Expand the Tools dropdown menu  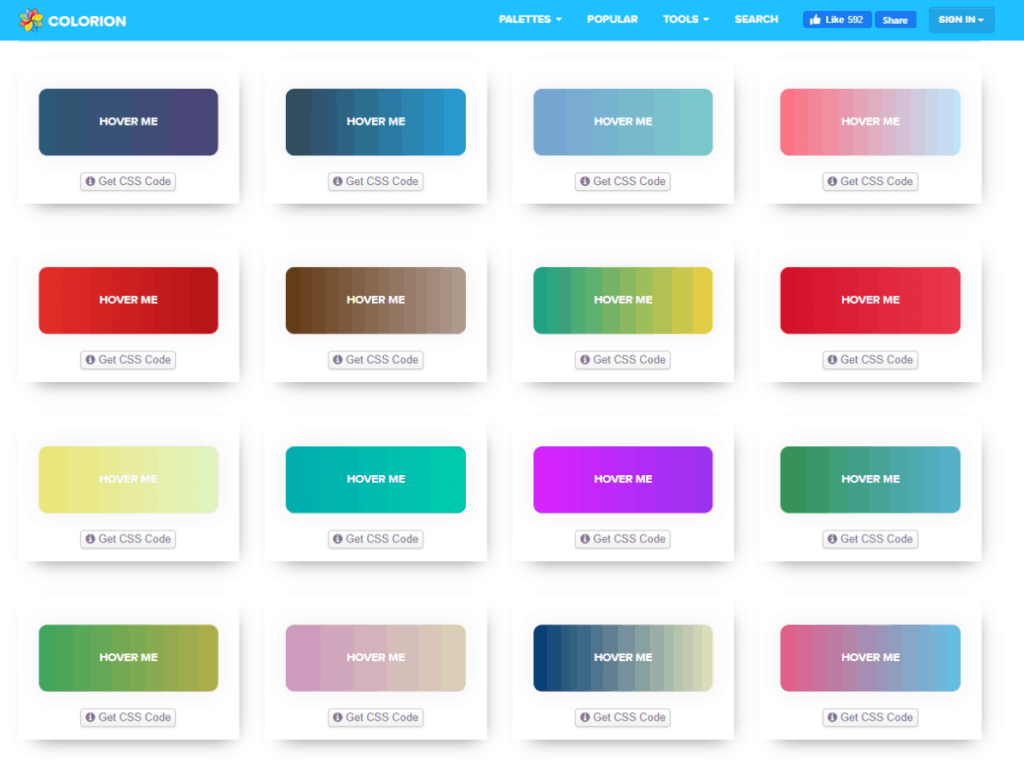(686, 20)
